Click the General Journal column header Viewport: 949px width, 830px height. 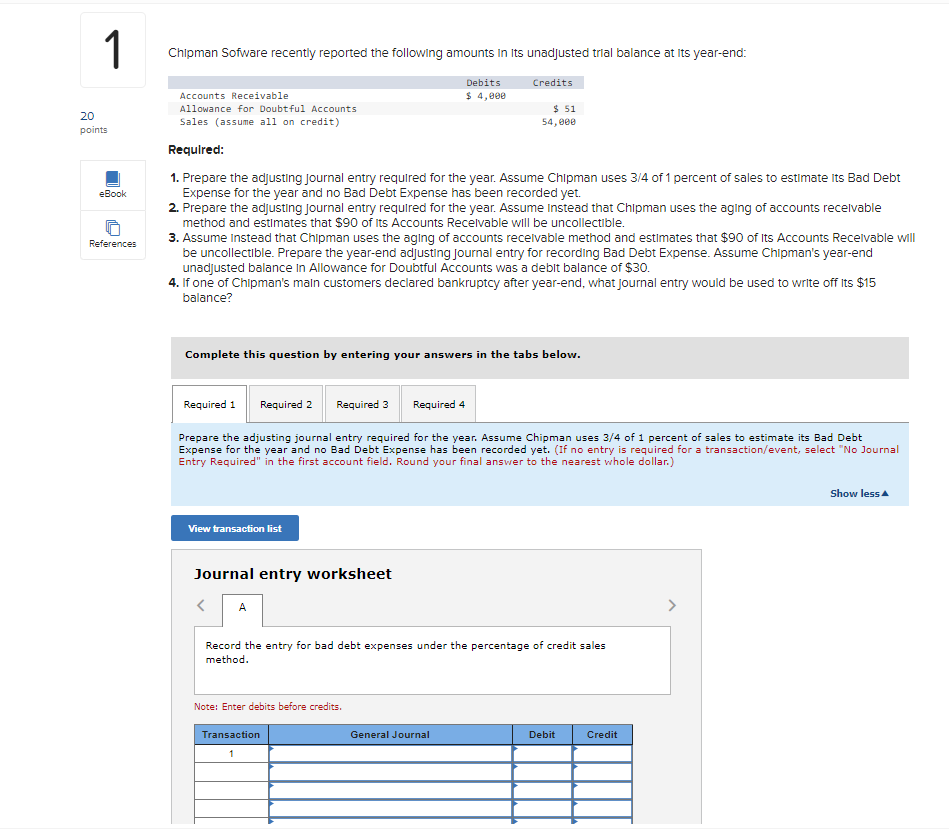tap(390, 734)
